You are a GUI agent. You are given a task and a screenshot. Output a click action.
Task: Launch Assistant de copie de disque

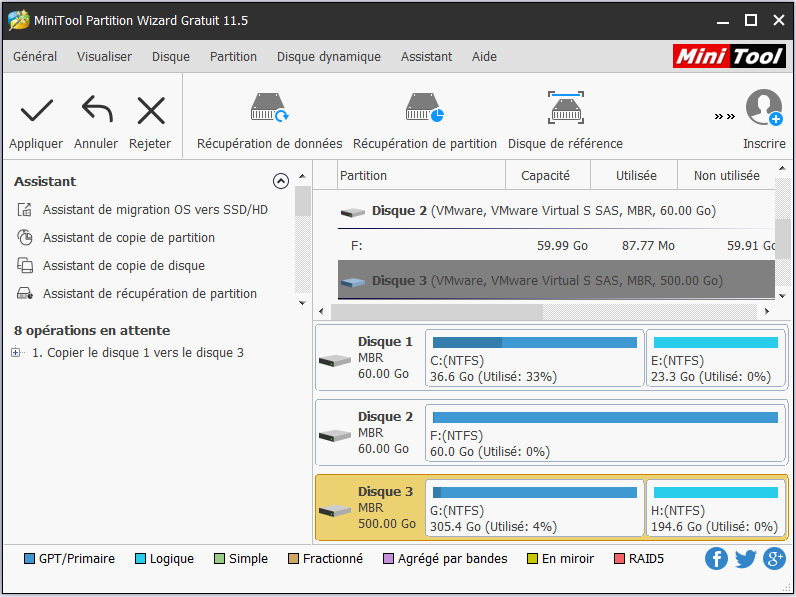click(x=123, y=266)
